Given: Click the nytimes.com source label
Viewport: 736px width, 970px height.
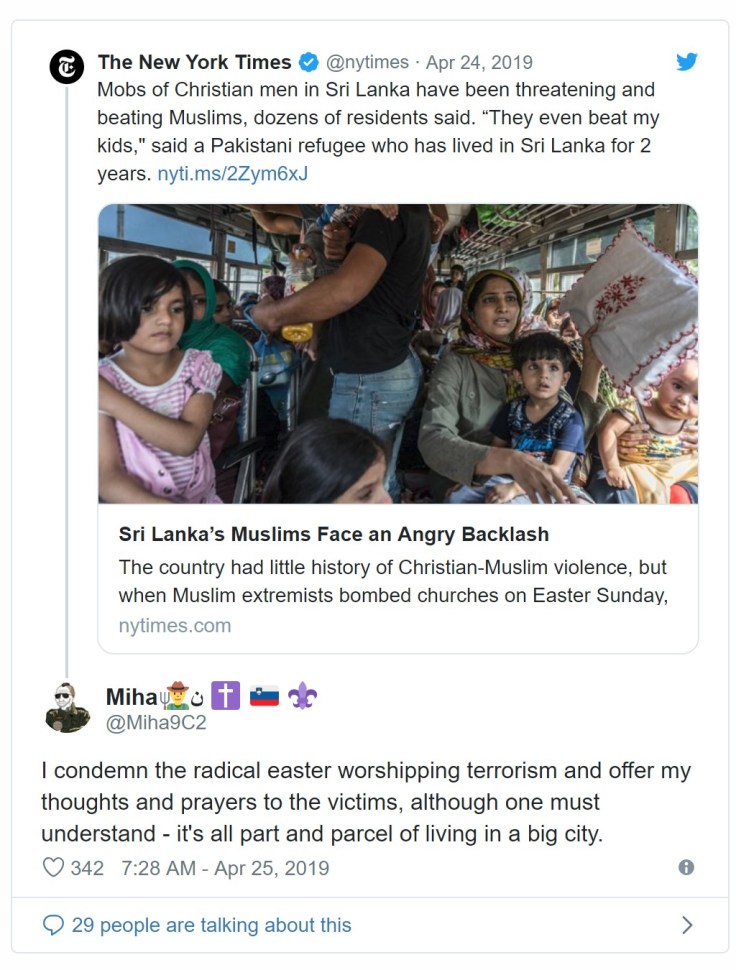Looking at the screenshot, I should [x=175, y=626].
